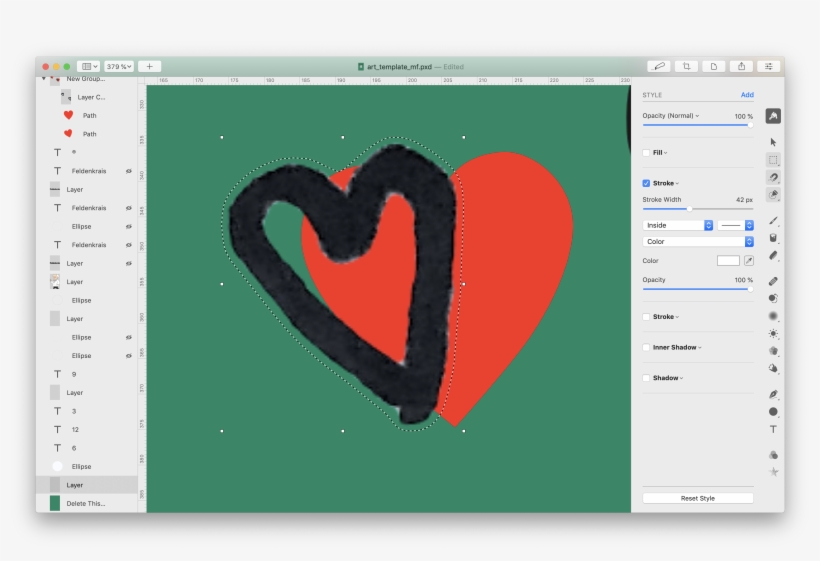The width and height of the screenshot is (820, 561).
Task: Pick stroke color with the eyedropper
Action: [x=749, y=260]
